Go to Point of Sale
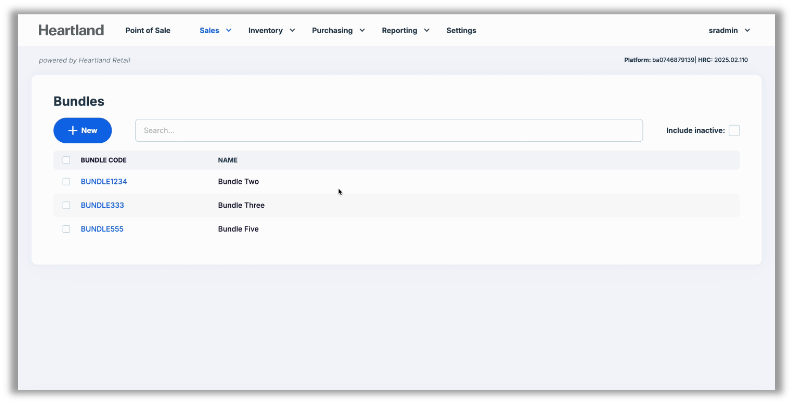 [x=148, y=30]
